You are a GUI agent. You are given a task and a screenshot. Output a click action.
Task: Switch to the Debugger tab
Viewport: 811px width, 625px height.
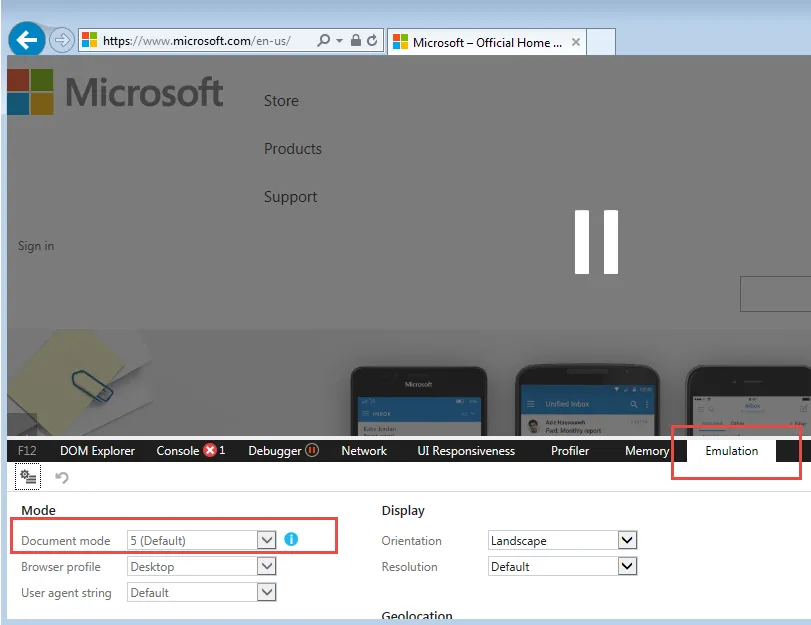click(x=275, y=451)
